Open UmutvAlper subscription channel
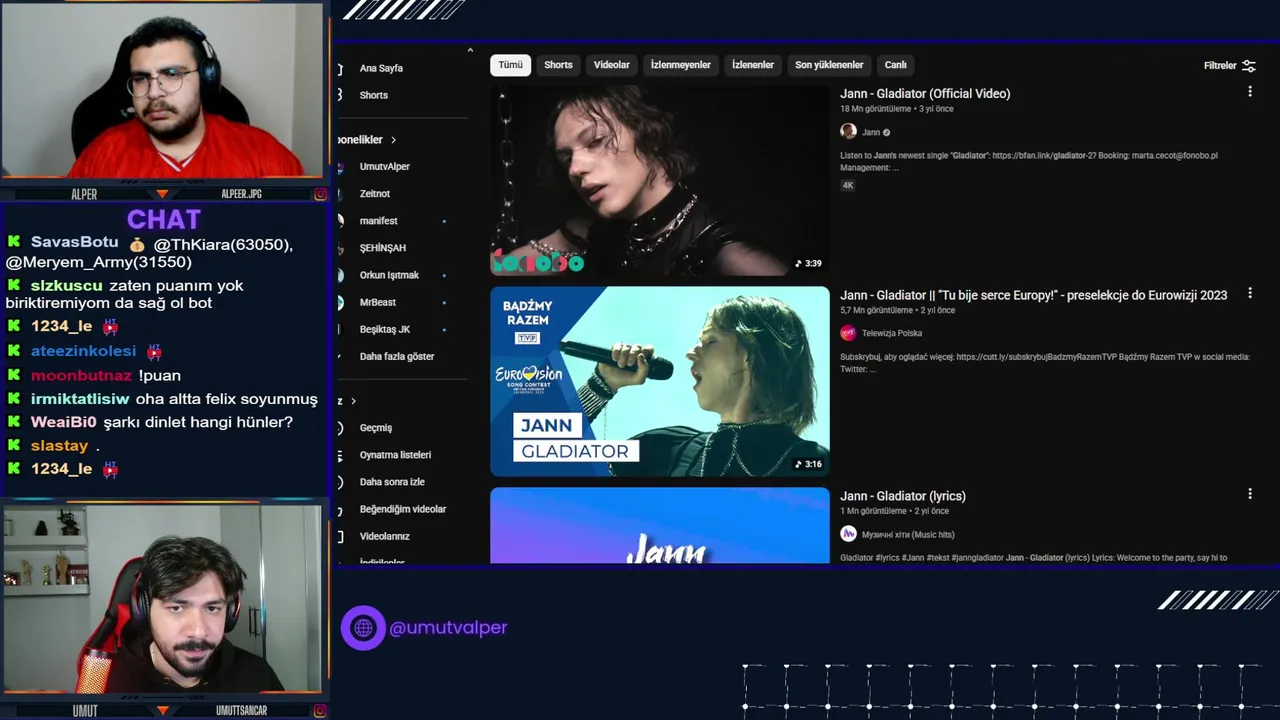This screenshot has height=720, width=1280. [385, 167]
